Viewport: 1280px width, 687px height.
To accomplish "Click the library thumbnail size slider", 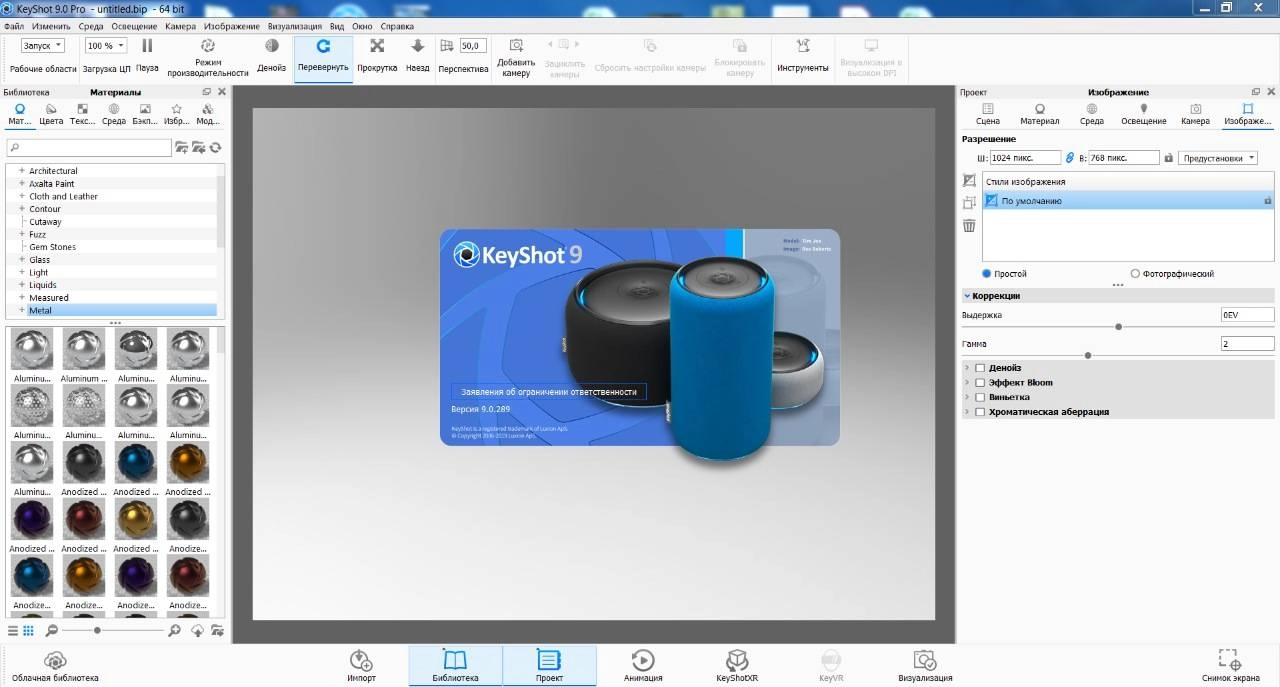I will click(97, 631).
